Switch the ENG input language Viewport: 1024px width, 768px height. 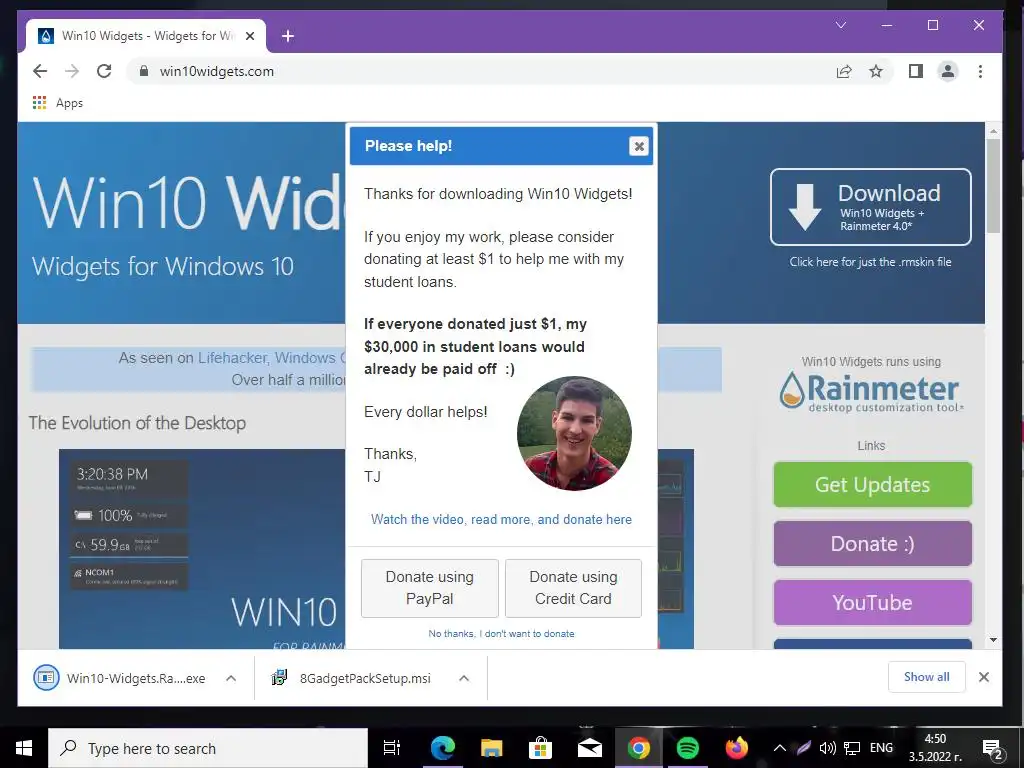881,748
